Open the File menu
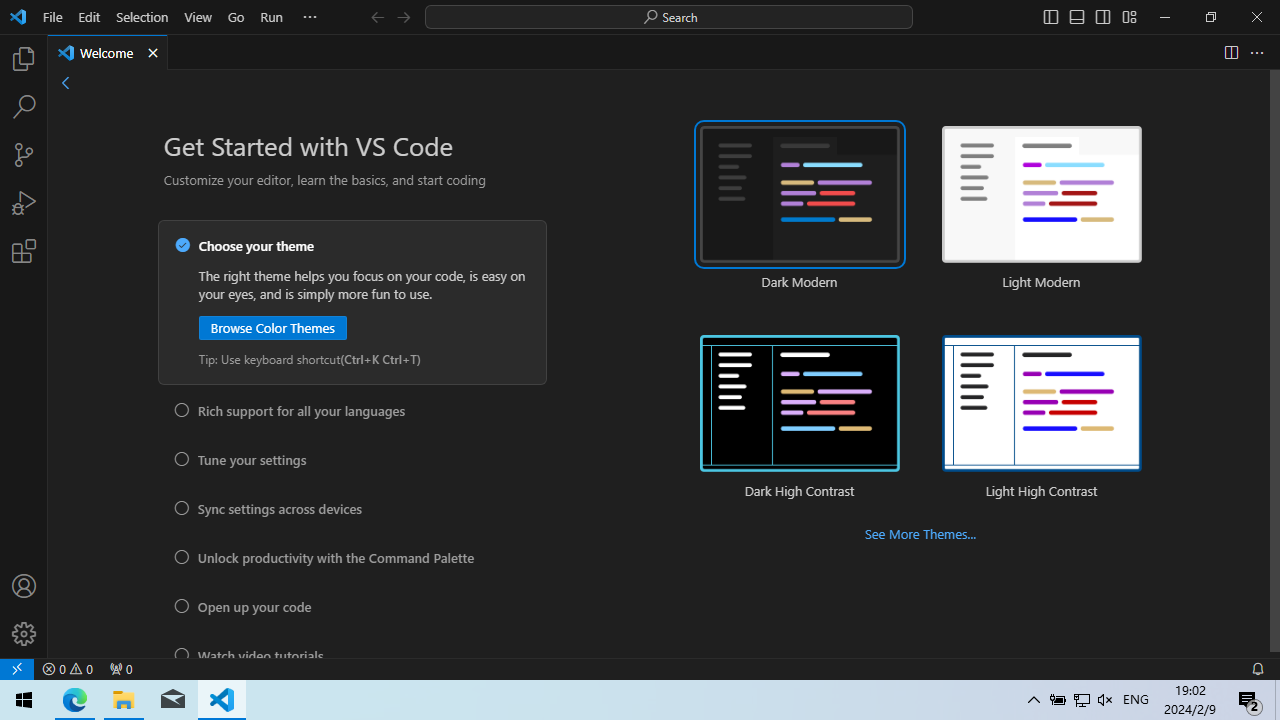The height and width of the screenshot is (720, 1280). tap(53, 17)
